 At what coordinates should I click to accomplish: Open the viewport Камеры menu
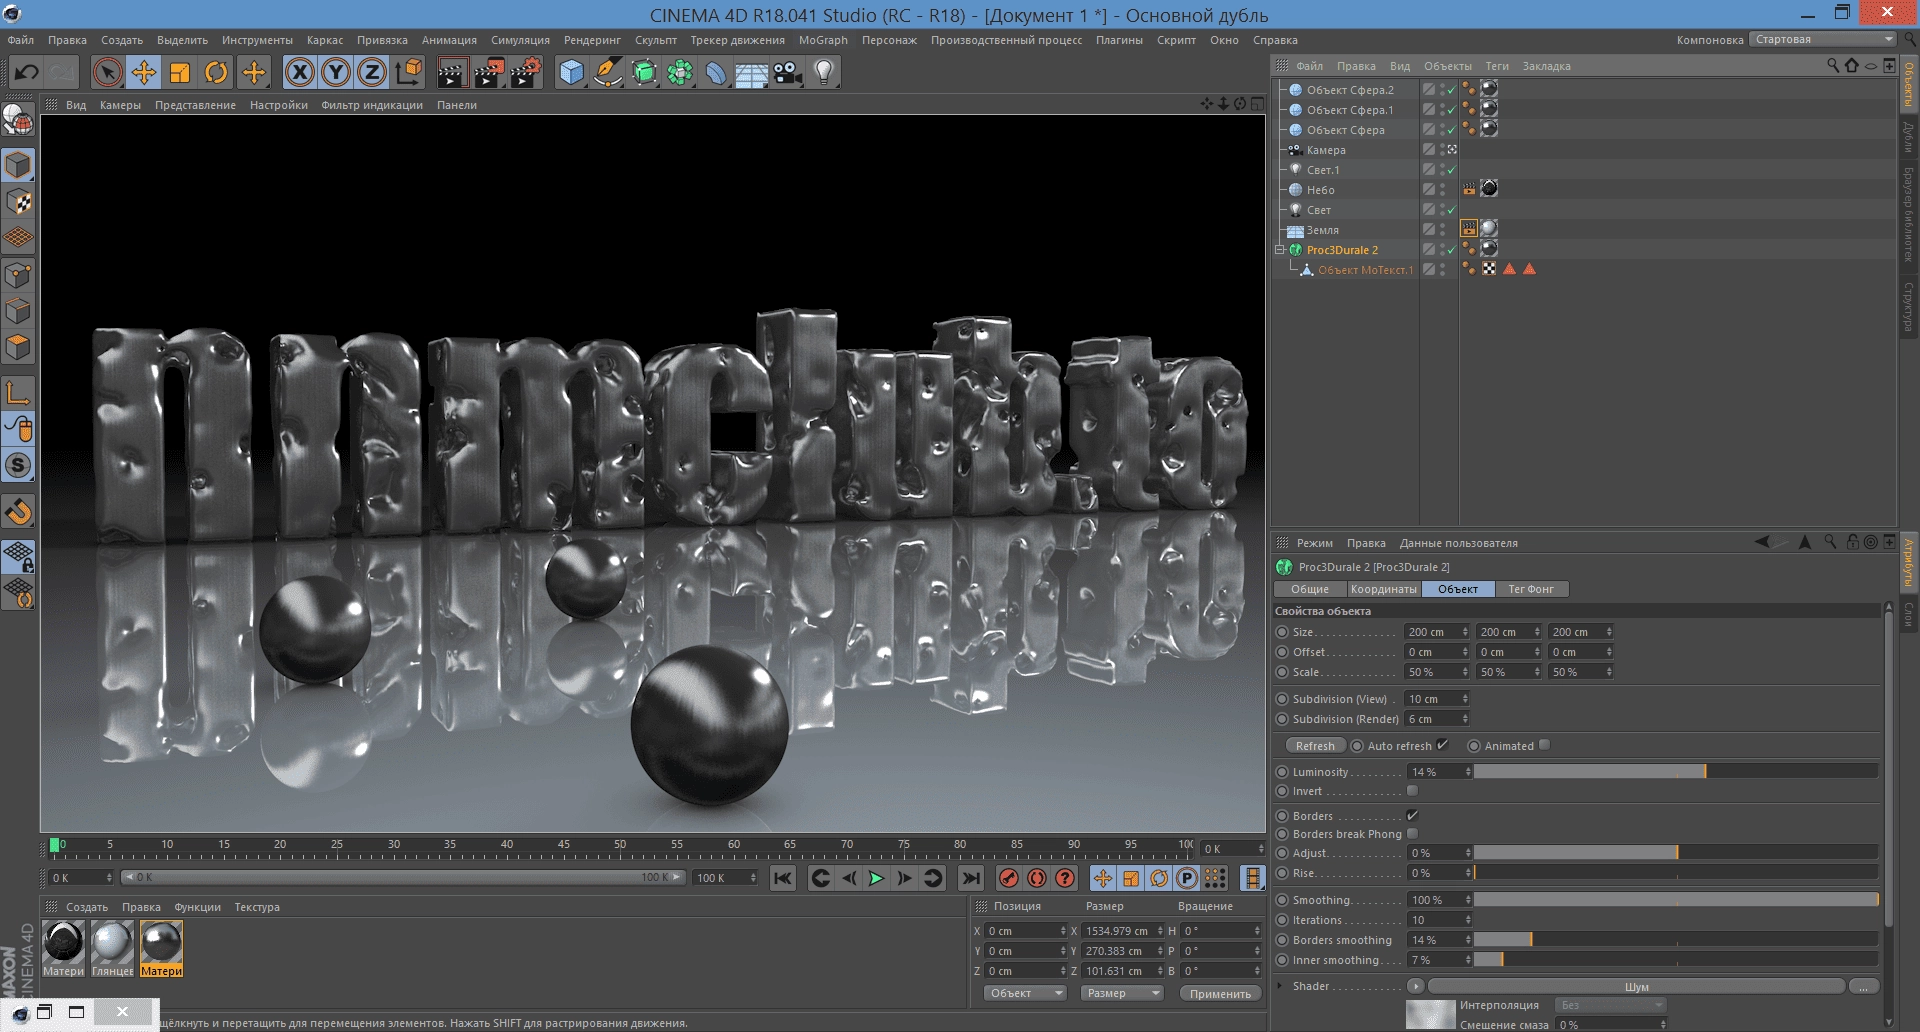[x=120, y=105]
